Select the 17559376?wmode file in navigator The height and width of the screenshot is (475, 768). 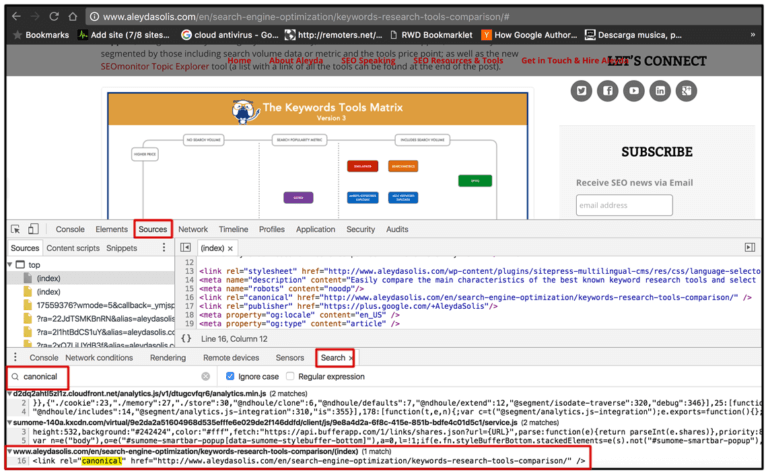point(99,305)
